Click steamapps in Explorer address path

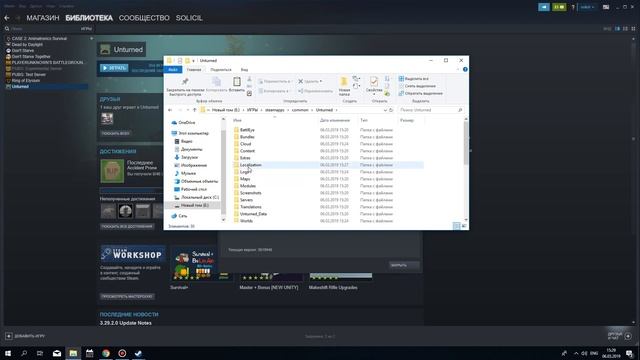click(275, 110)
